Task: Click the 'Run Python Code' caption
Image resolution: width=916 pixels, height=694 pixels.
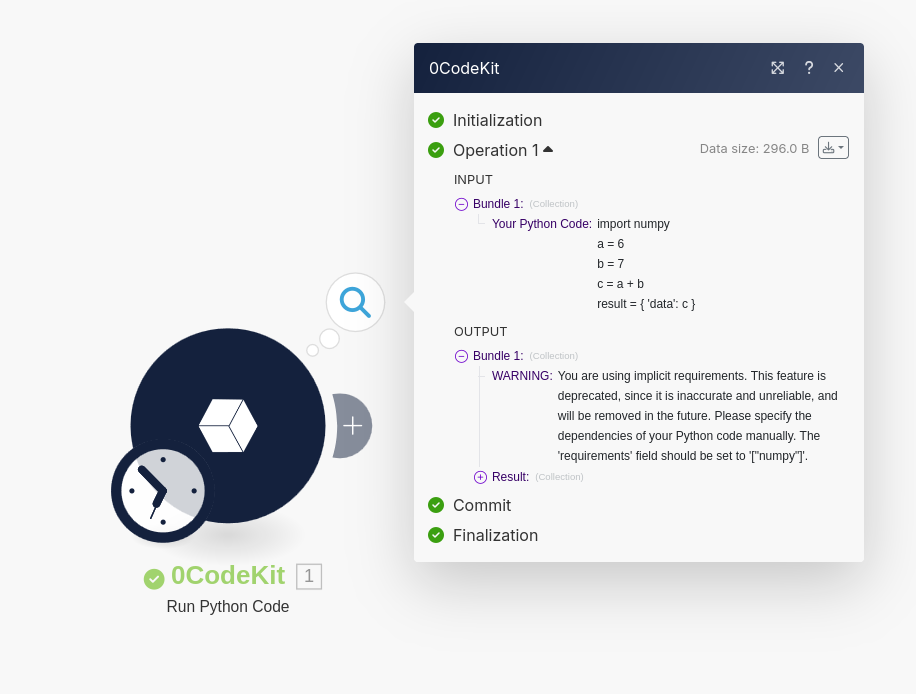Action: [x=228, y=606]
